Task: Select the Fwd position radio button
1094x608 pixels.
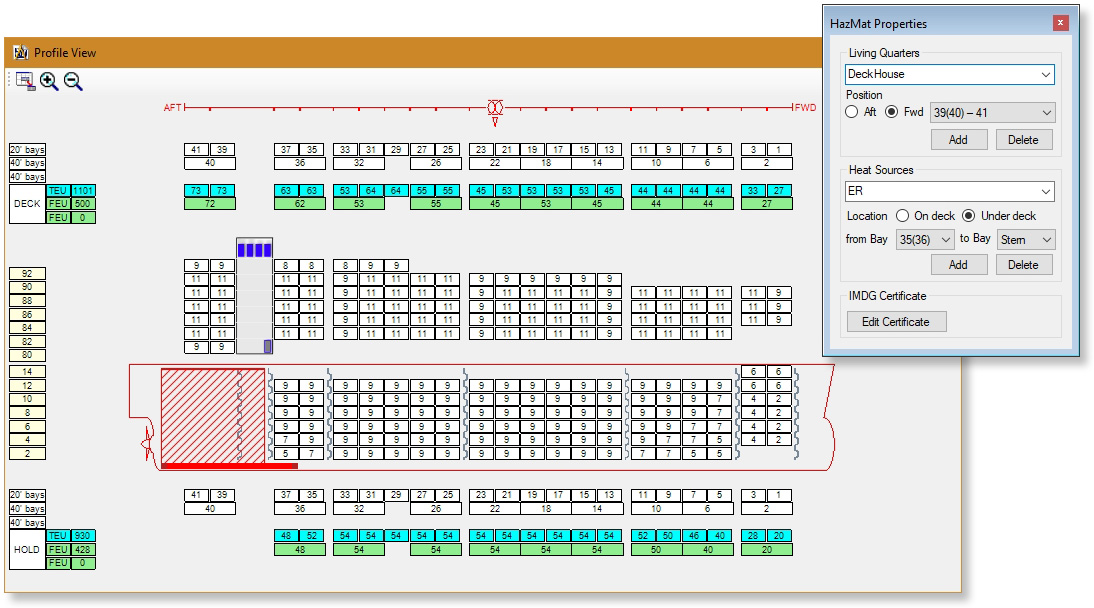Action: click(891, 112)
